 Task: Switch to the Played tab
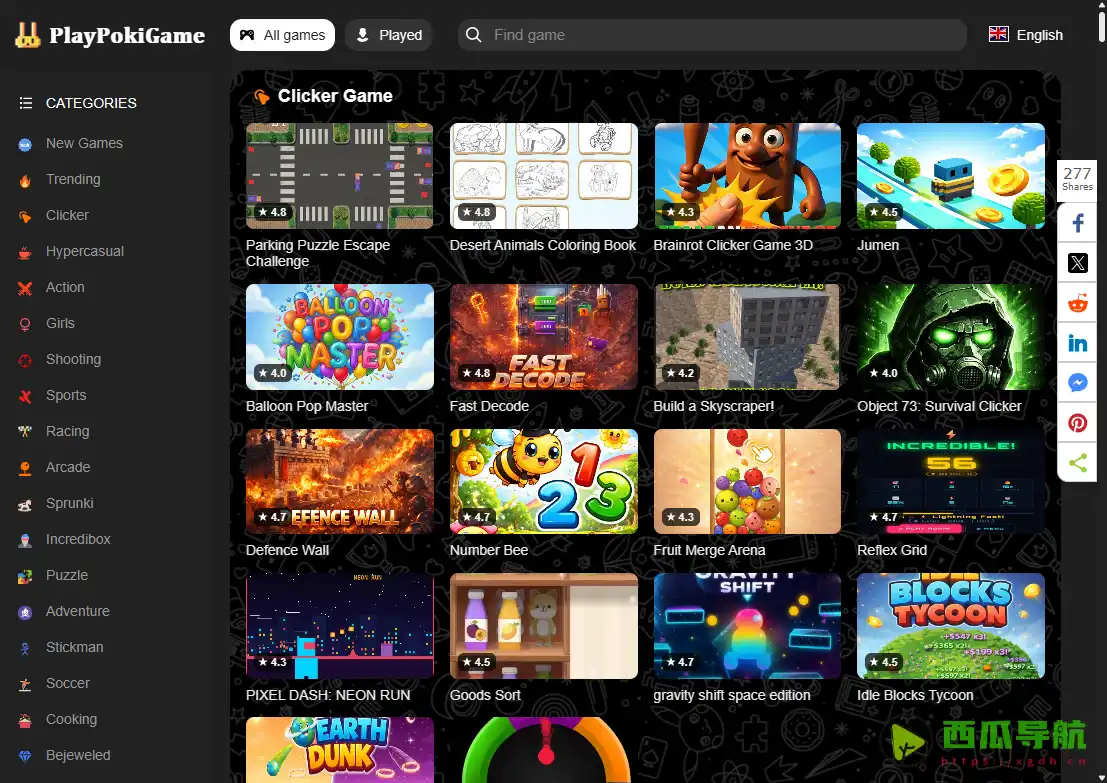[x=388, y=35]
